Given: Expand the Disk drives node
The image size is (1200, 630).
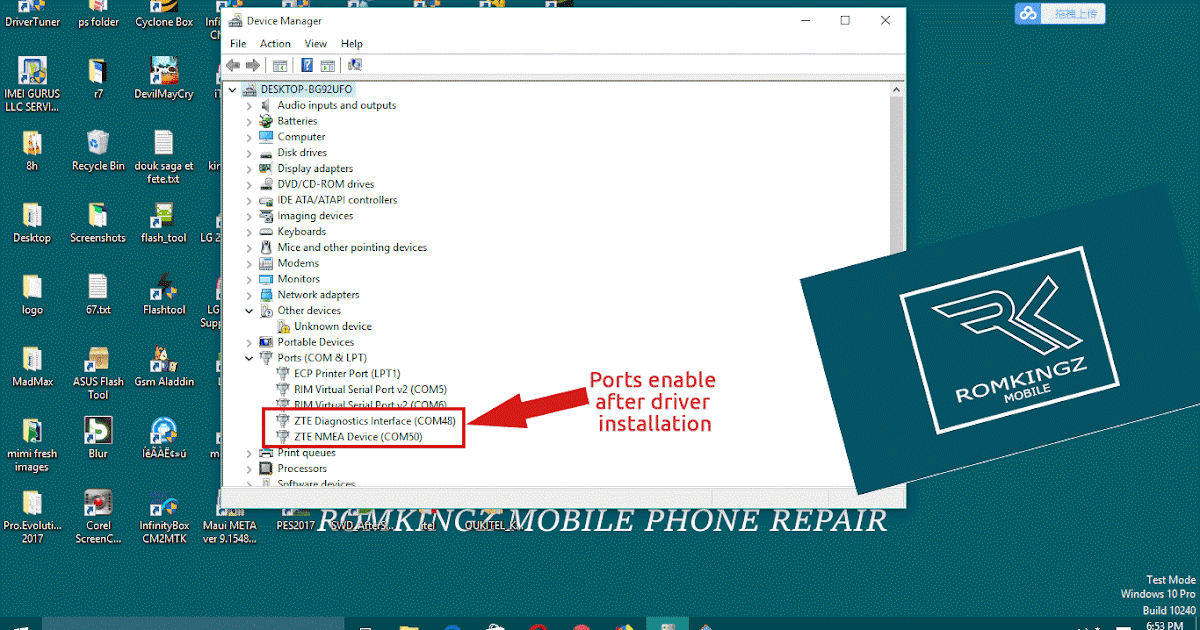Looking at the screenshot, I should (249, 152).
